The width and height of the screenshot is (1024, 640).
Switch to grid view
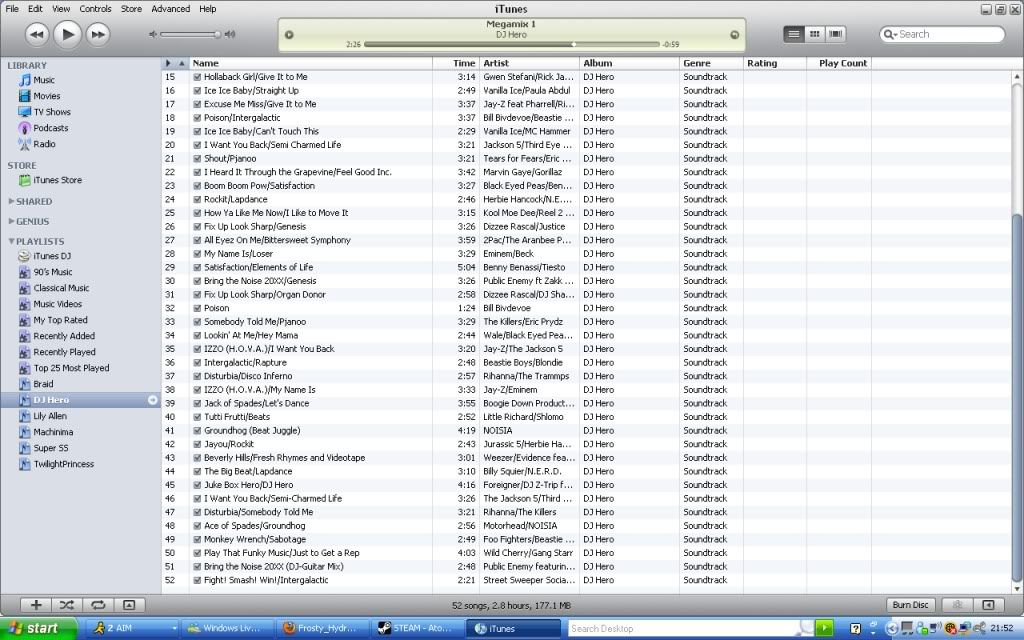click(x=814, y=34)
